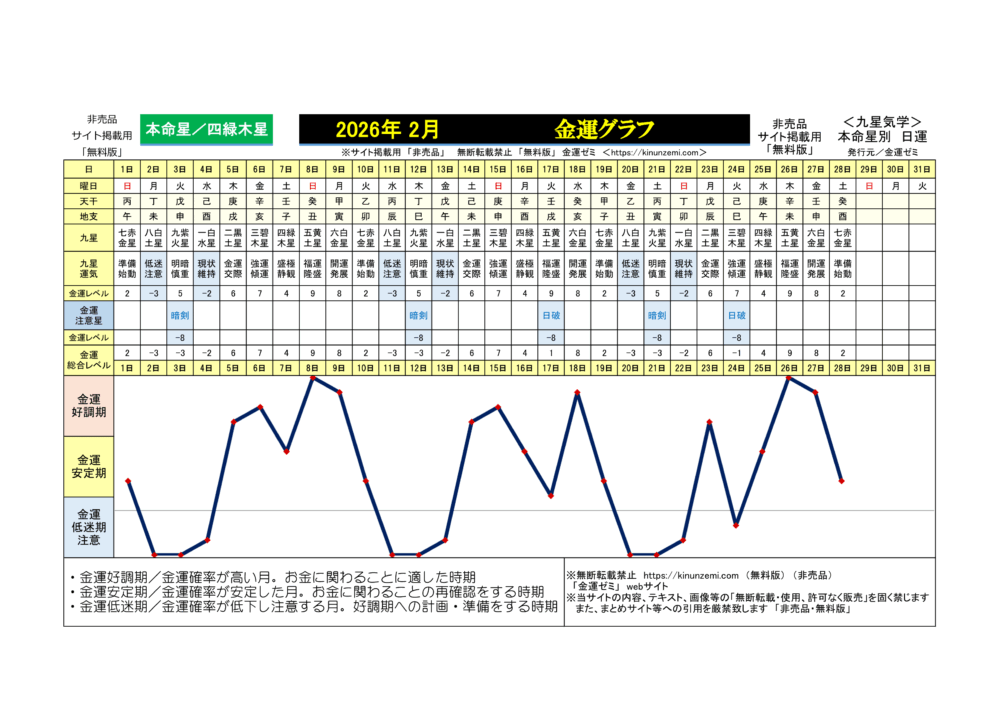Click the 金運好調期 legend block
Viewport: 1000px width, 707px height.
pos(90,407)
